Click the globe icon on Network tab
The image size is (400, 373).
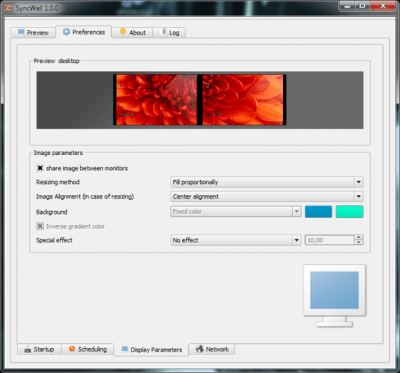coord(200,349)
